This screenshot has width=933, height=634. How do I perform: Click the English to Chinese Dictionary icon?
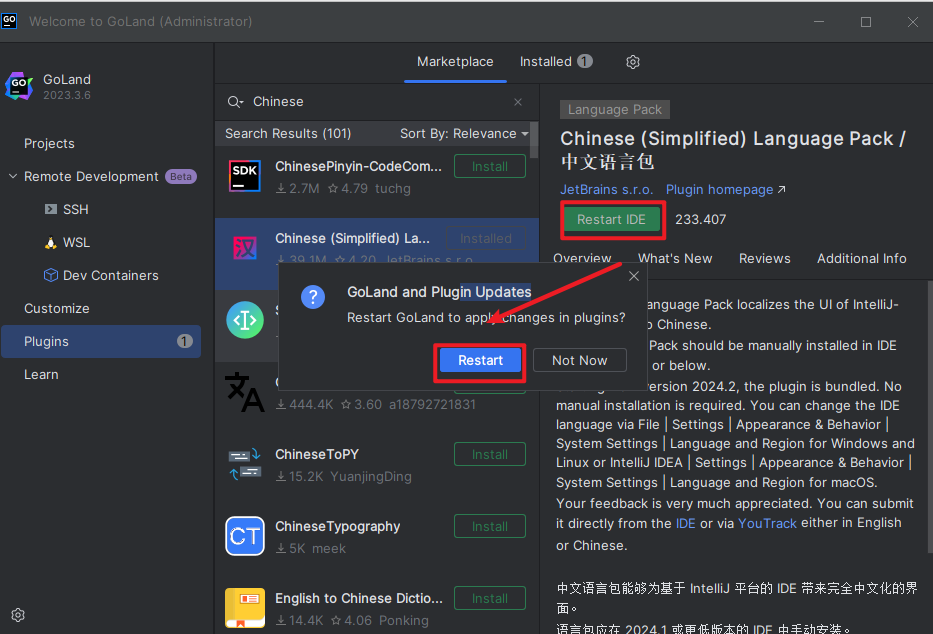click(245, 608)
